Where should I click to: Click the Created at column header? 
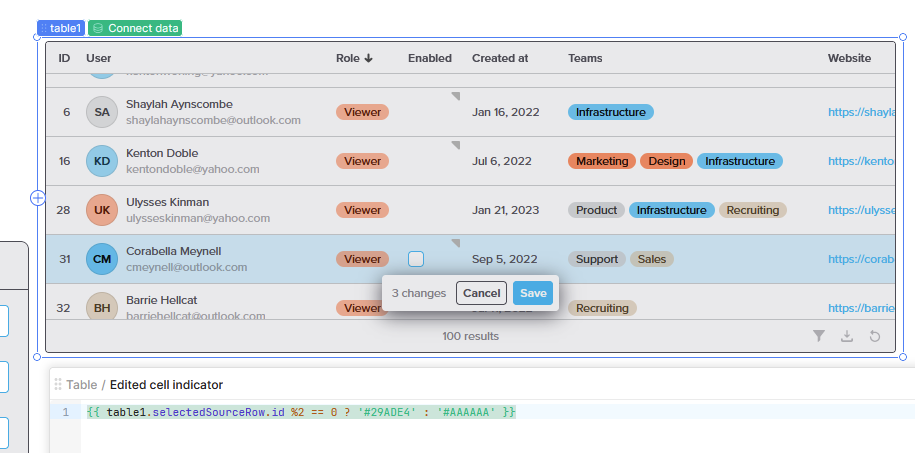pos(500,58)
